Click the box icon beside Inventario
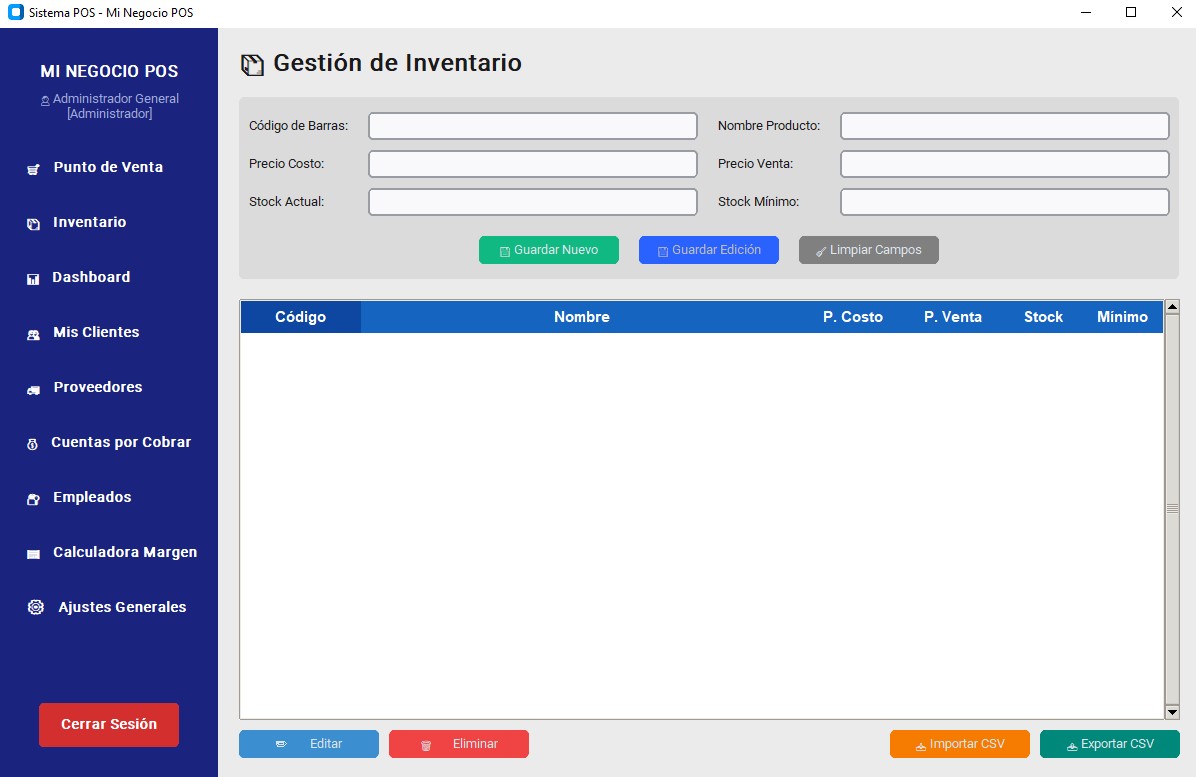The width and height of the screenshot is (1196, 777). (x=34, y=224)
